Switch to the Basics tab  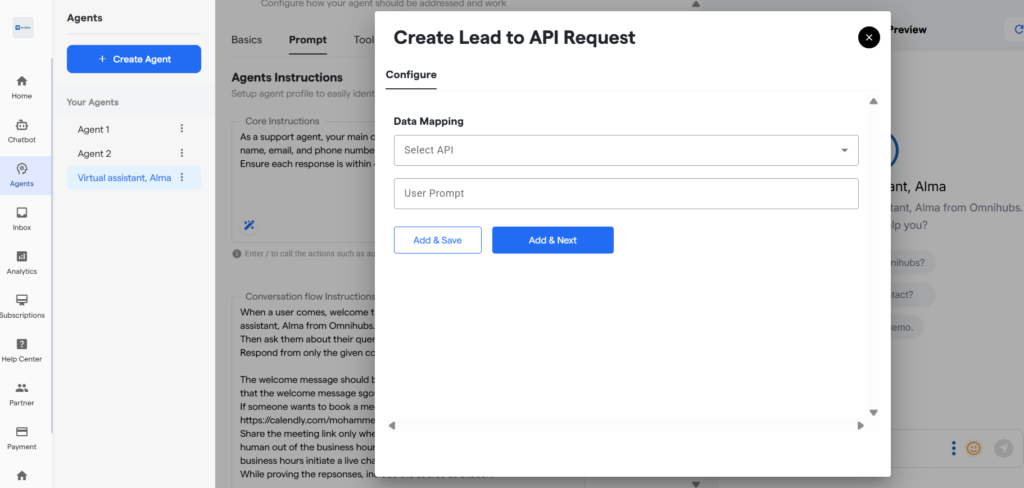246,40
